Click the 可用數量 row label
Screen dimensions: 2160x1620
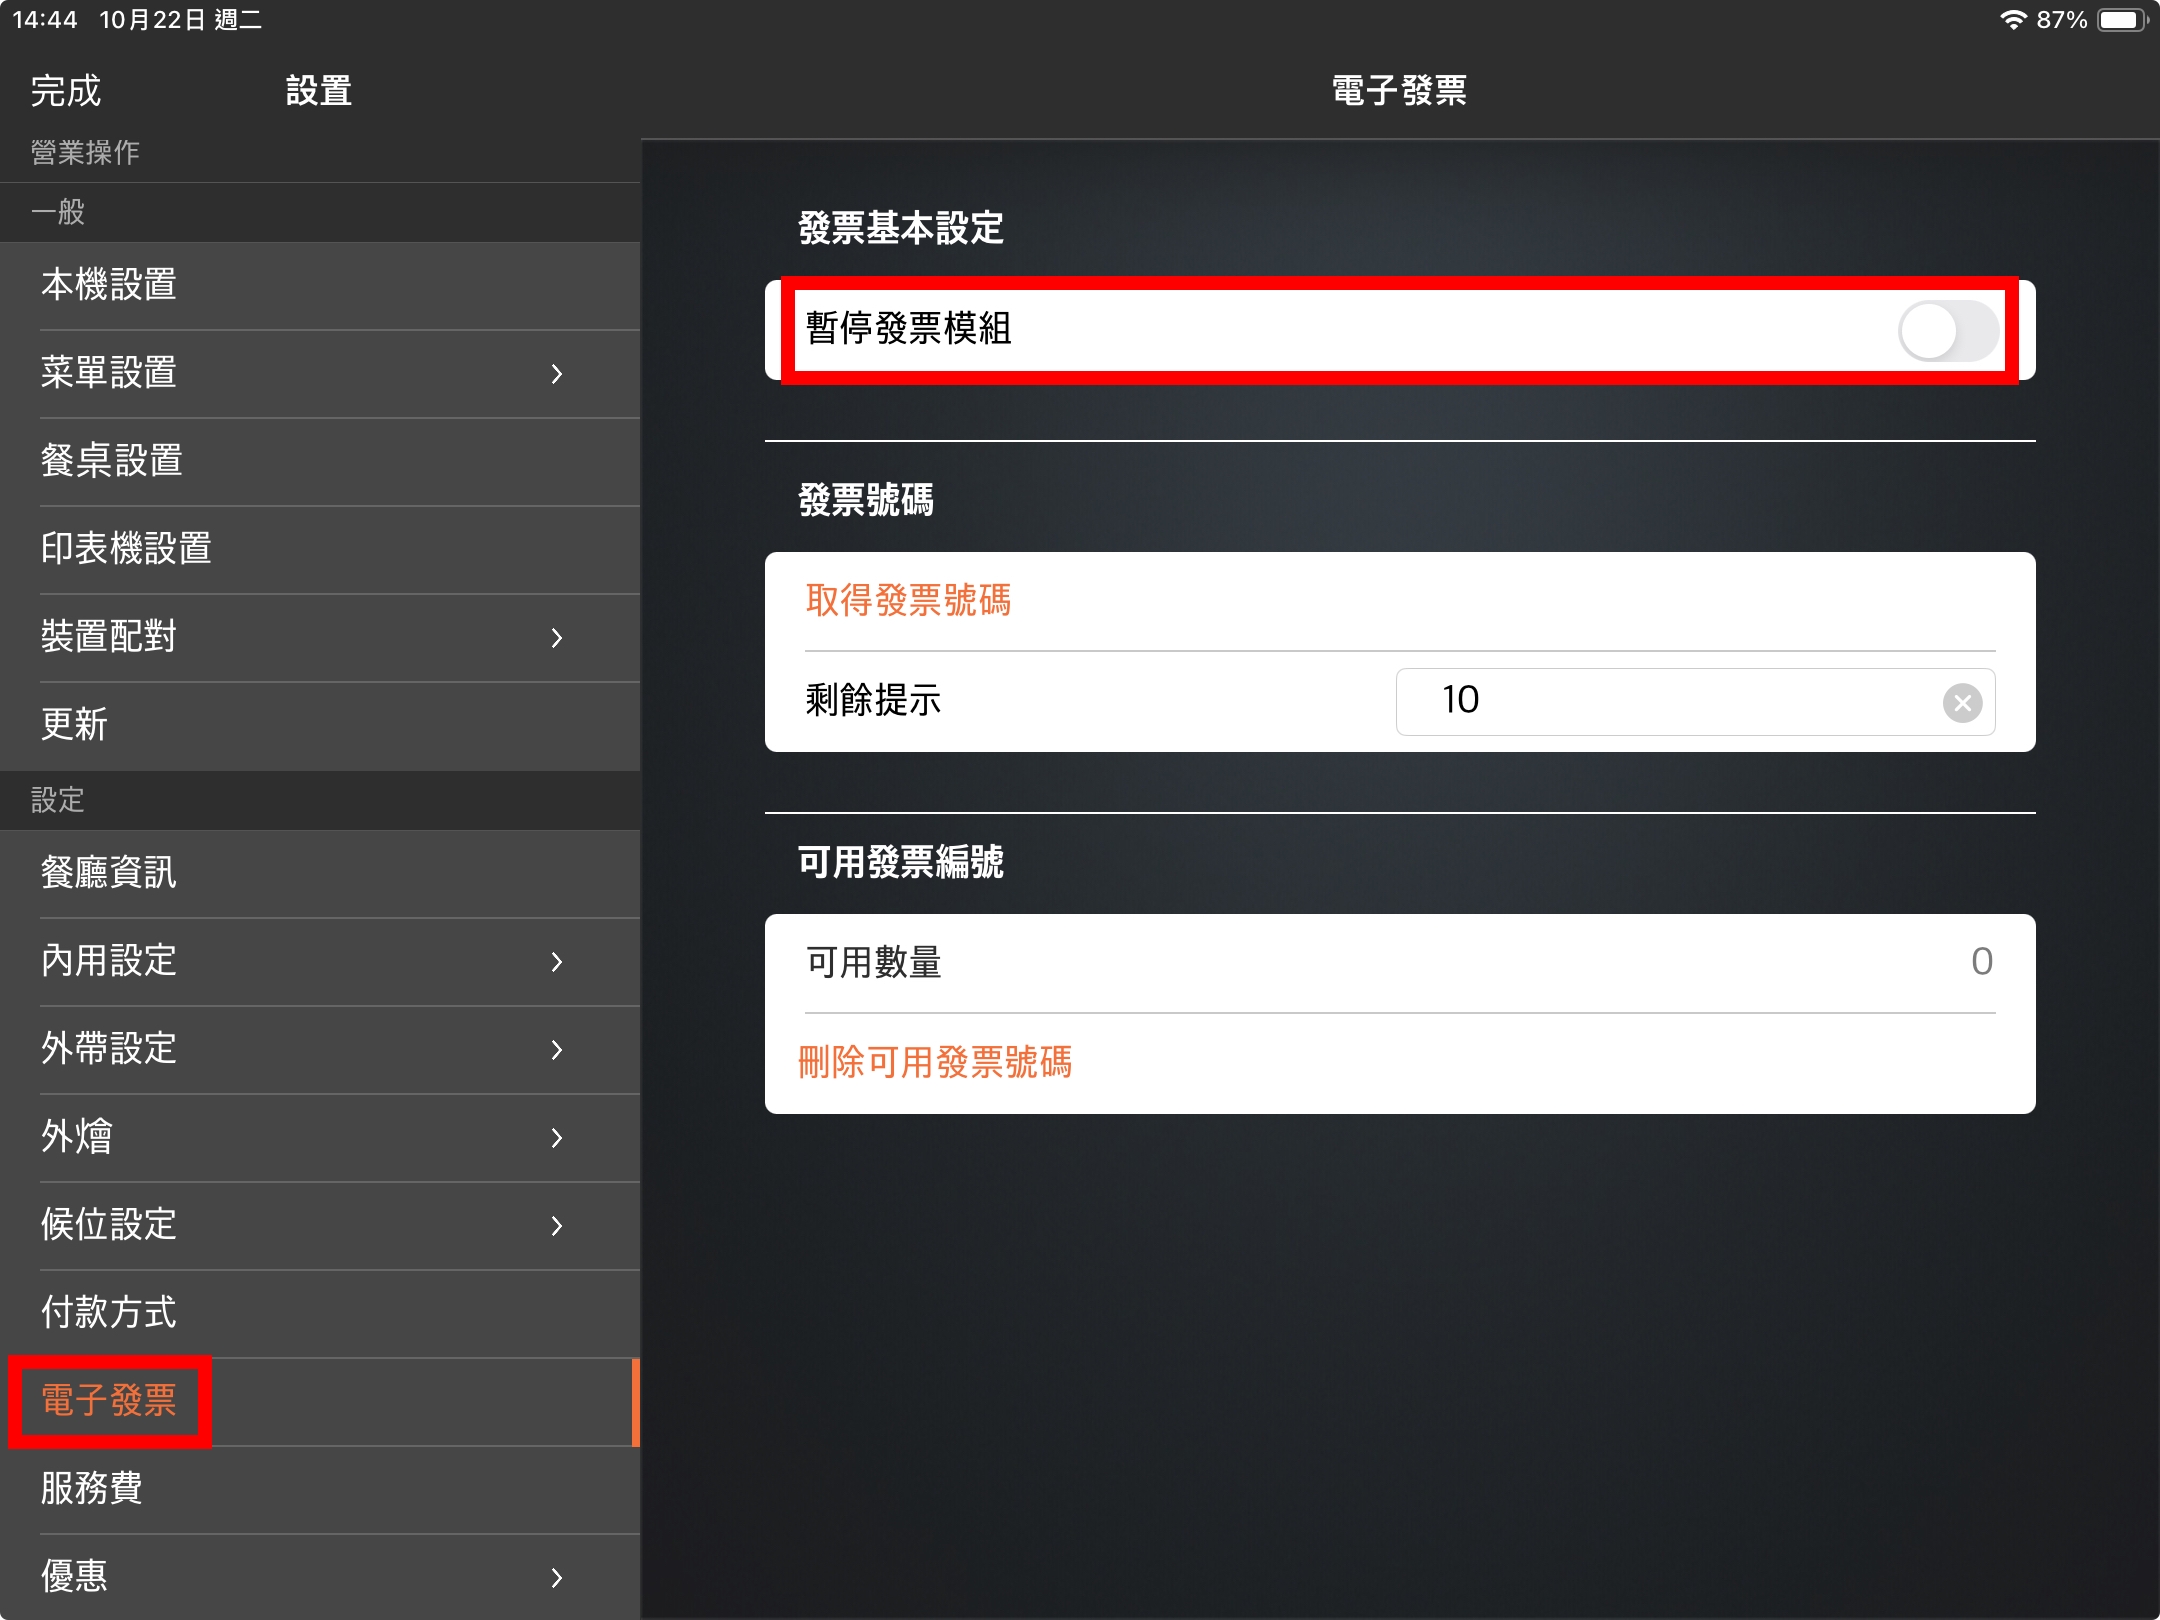tap(874, 962)
